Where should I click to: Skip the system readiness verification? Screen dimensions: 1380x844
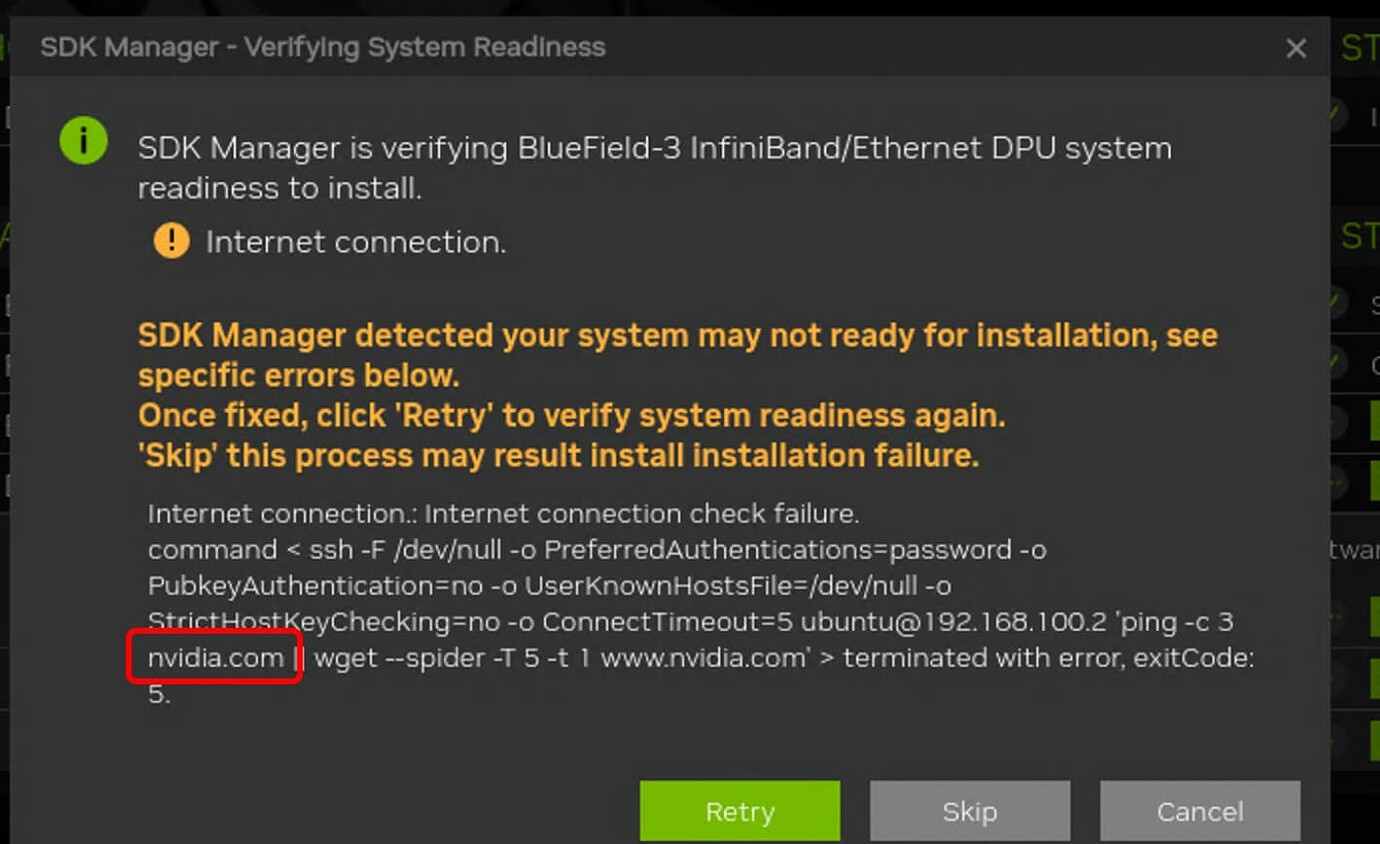(x=970, y=811)
